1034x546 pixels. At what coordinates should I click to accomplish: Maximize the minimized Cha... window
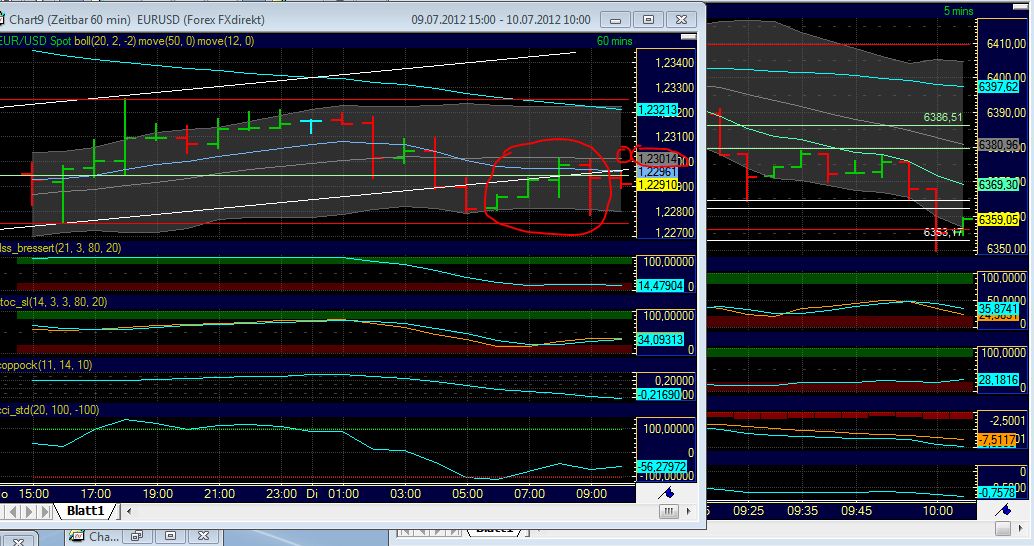pos(170,536)
